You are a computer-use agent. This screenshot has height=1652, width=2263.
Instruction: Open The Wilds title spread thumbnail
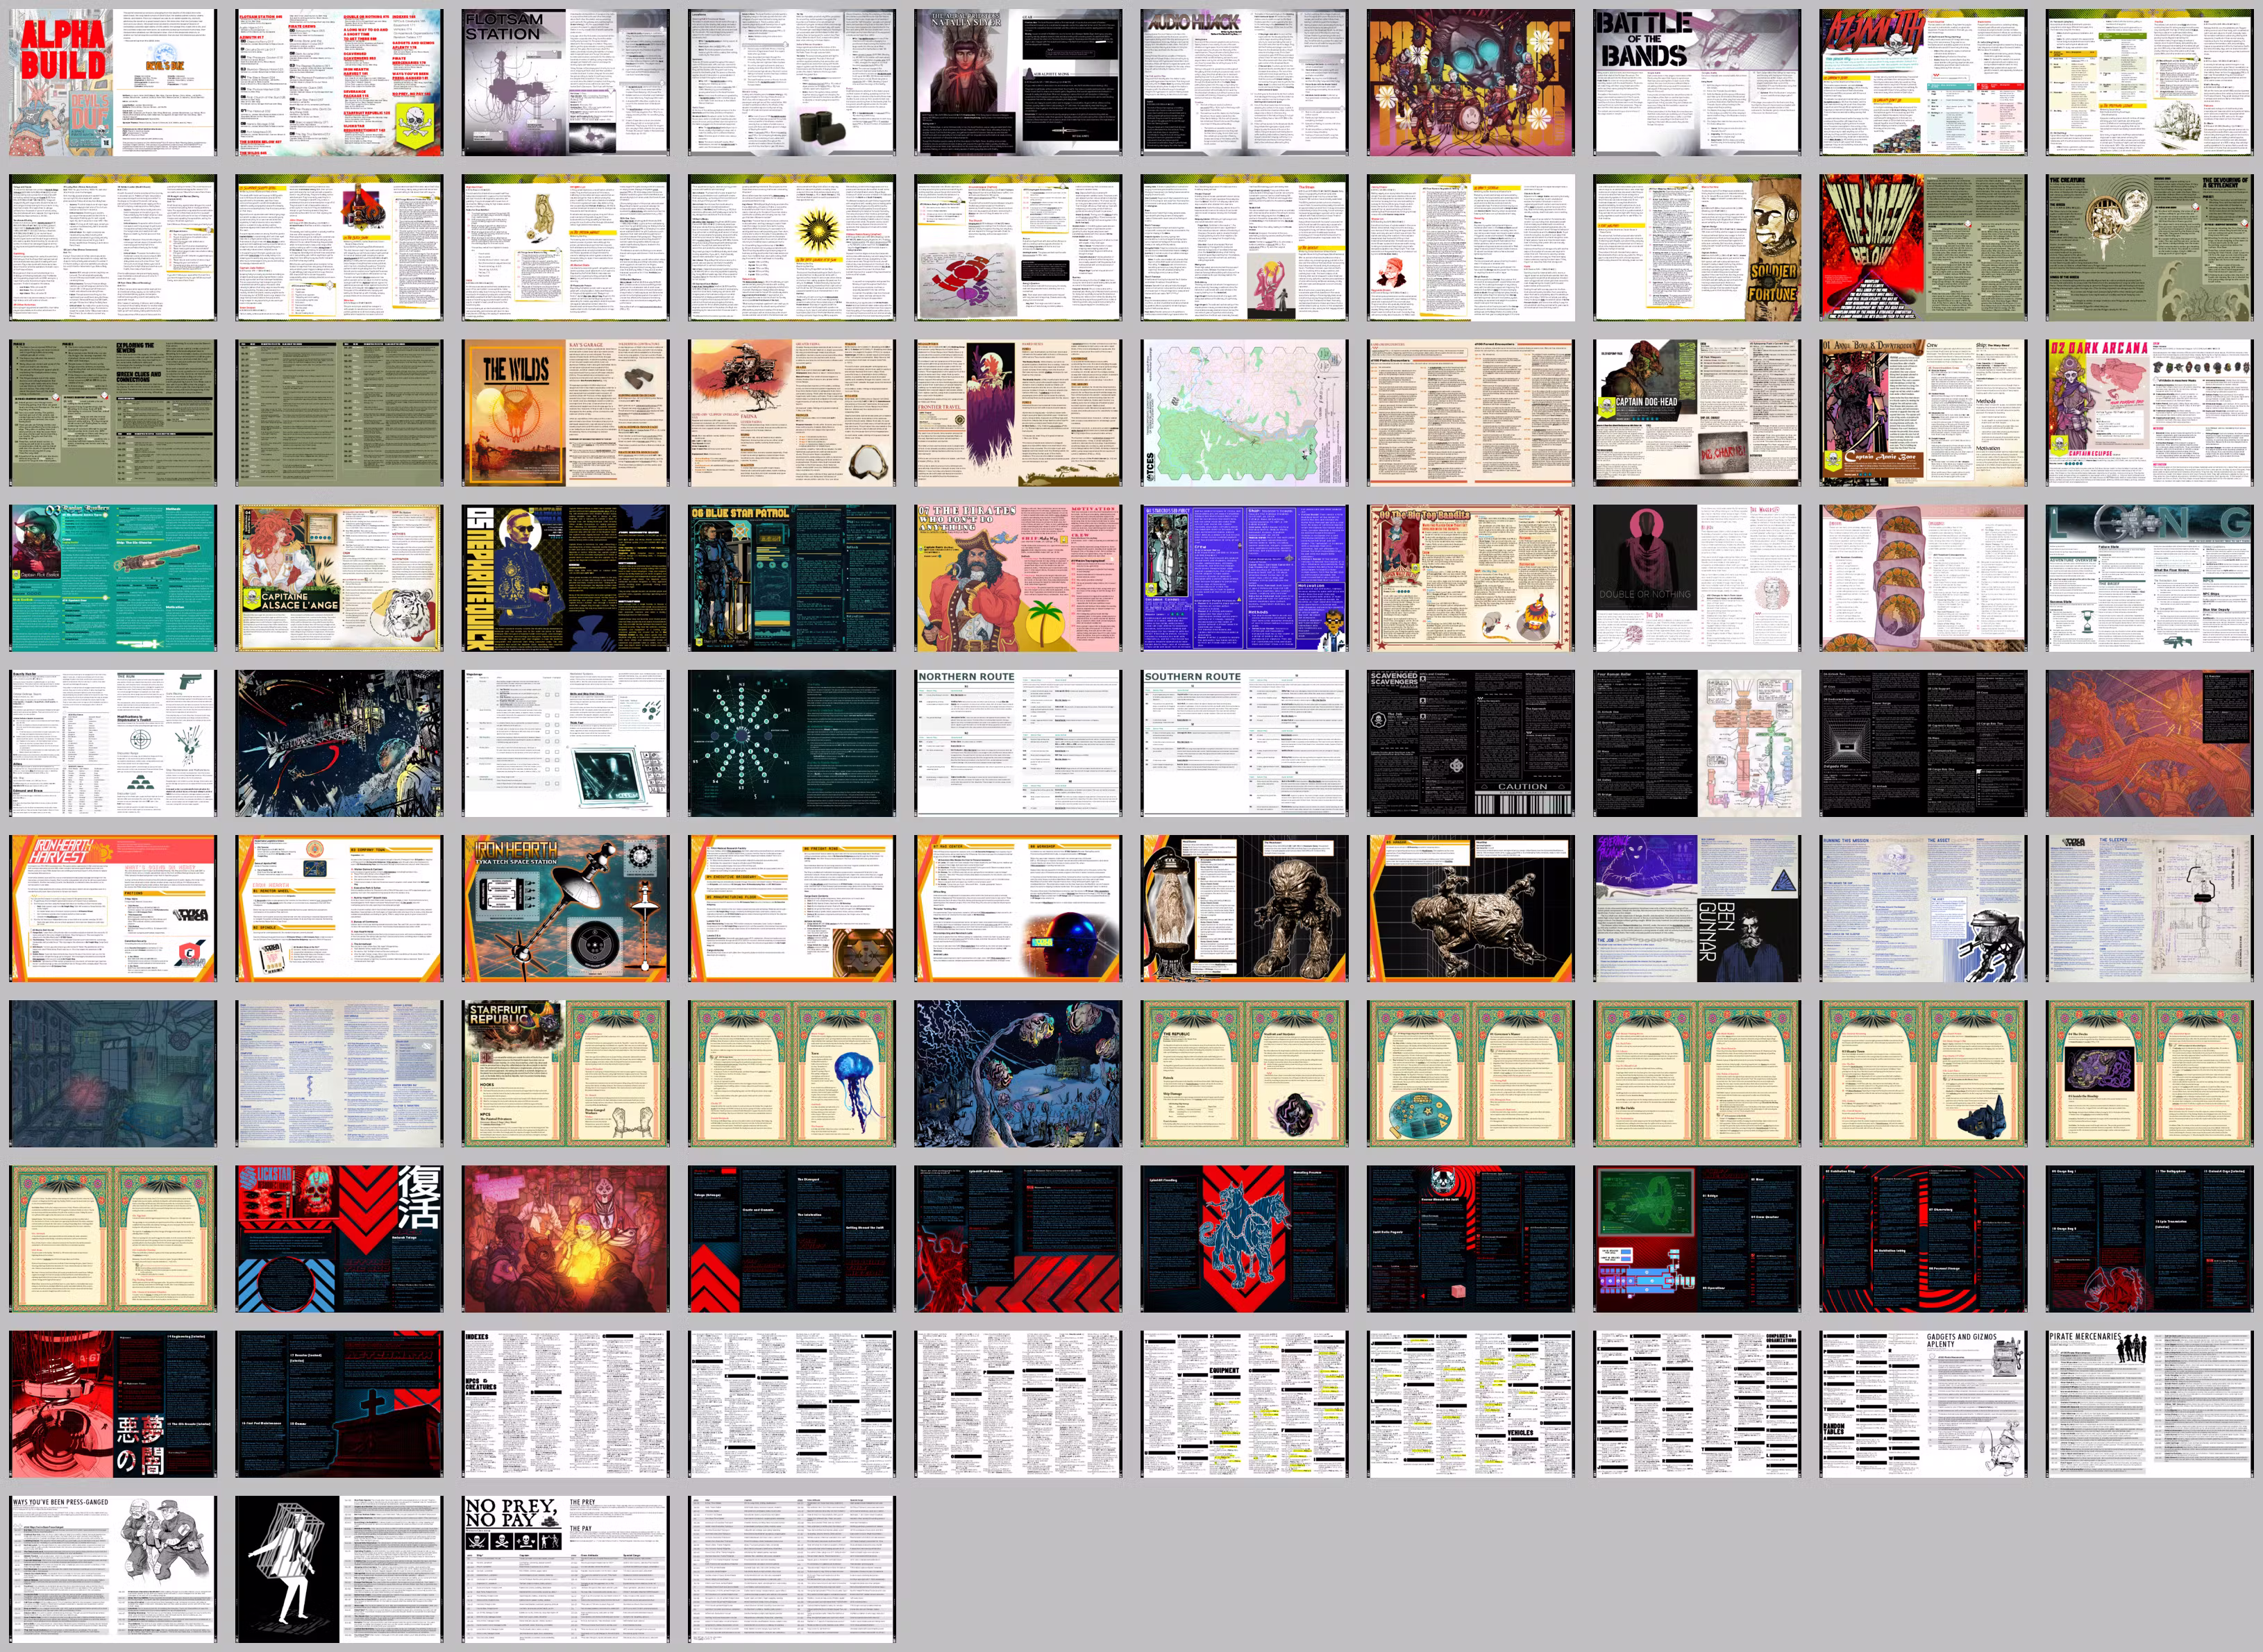(x=565, y=412)
